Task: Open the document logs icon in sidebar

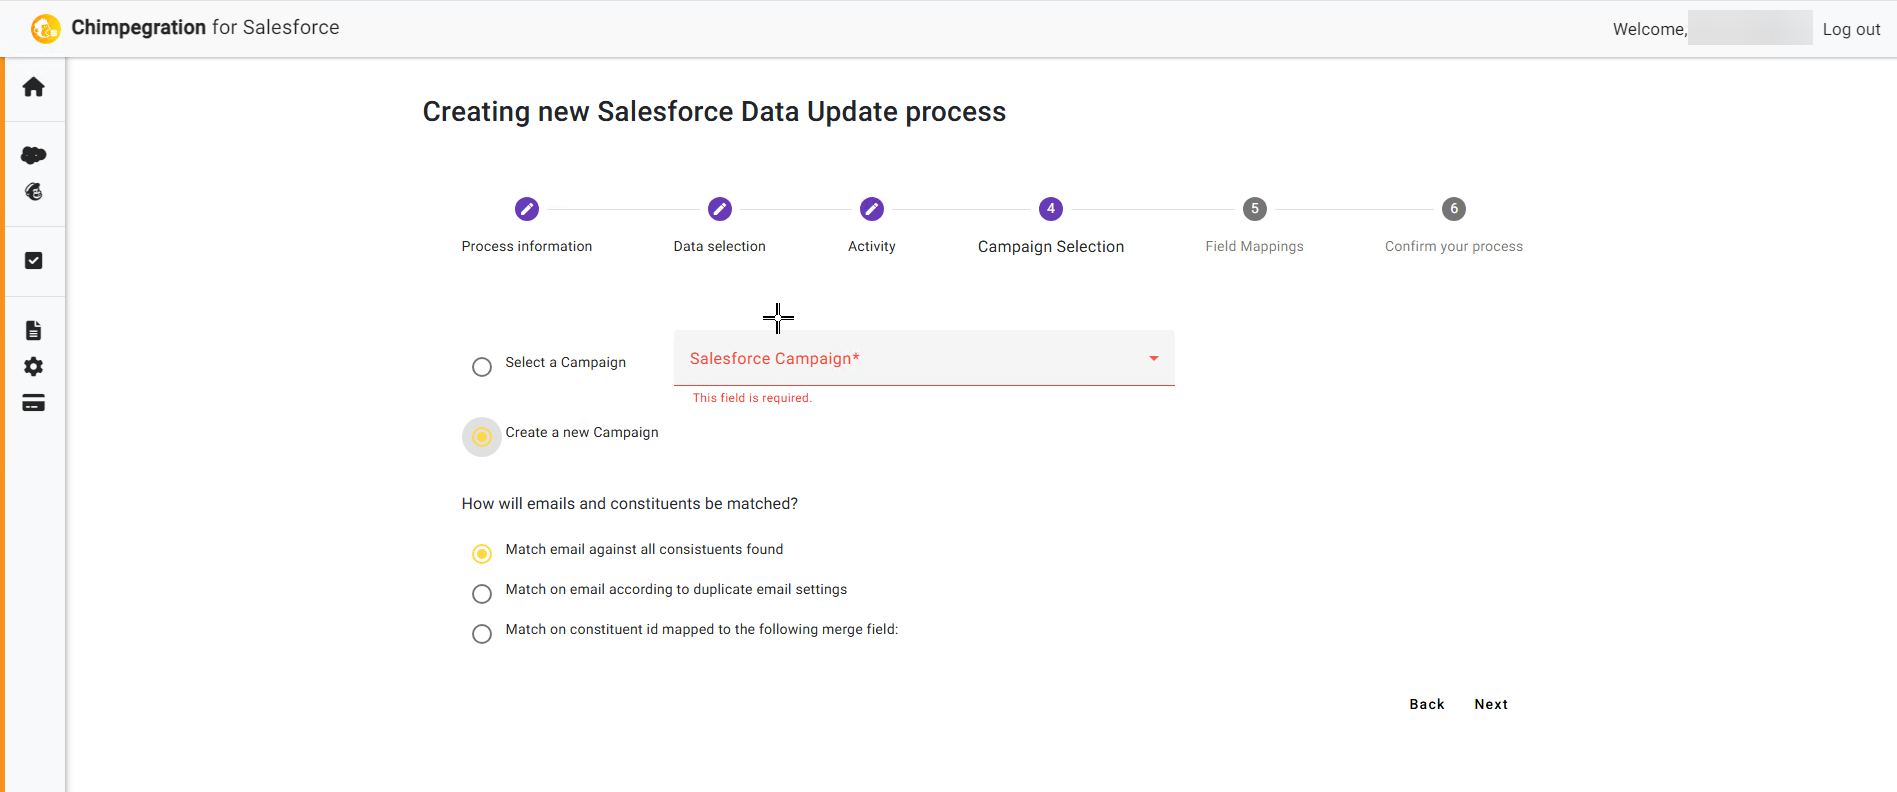Action: pos(33,331)
